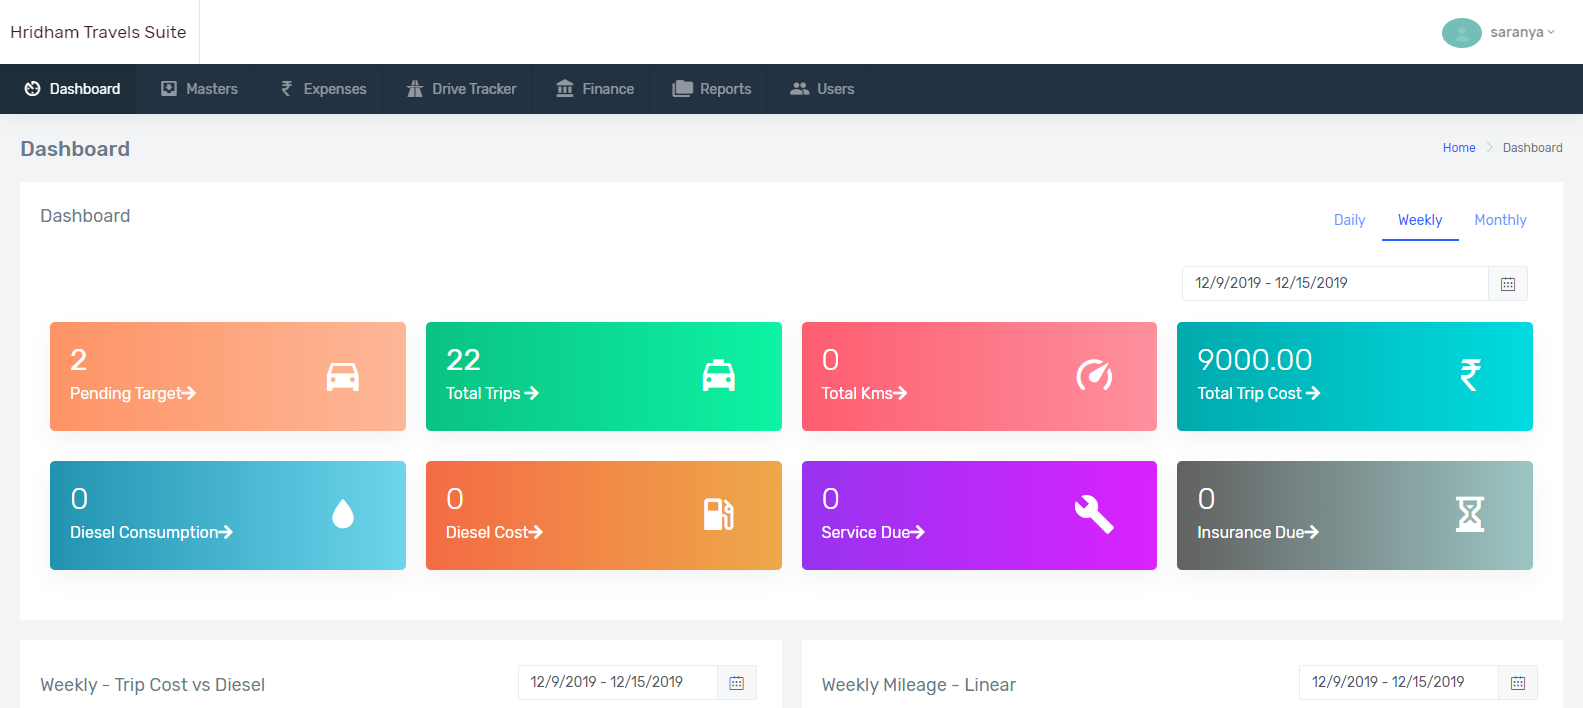
Task: Click the rupee icon on Total Trip Cost card
Action: tap(1469, 376)
